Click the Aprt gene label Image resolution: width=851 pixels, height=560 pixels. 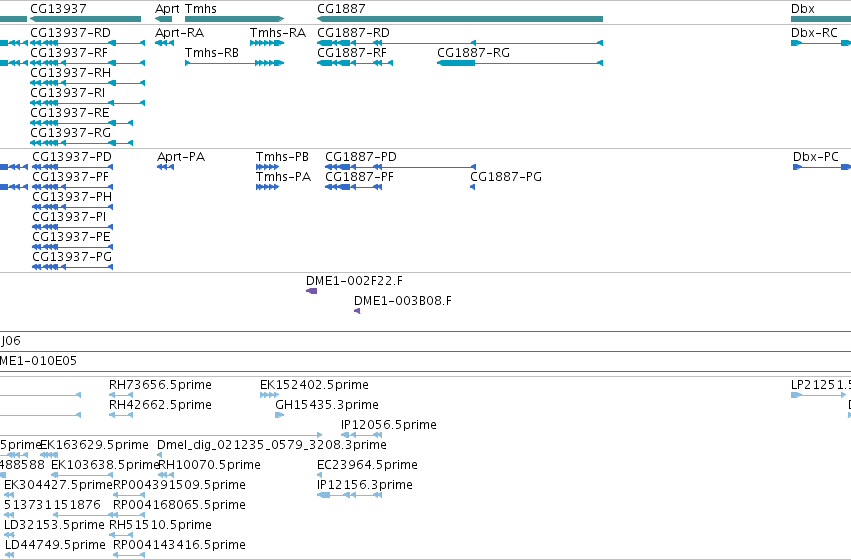click(x=167, y=9)
